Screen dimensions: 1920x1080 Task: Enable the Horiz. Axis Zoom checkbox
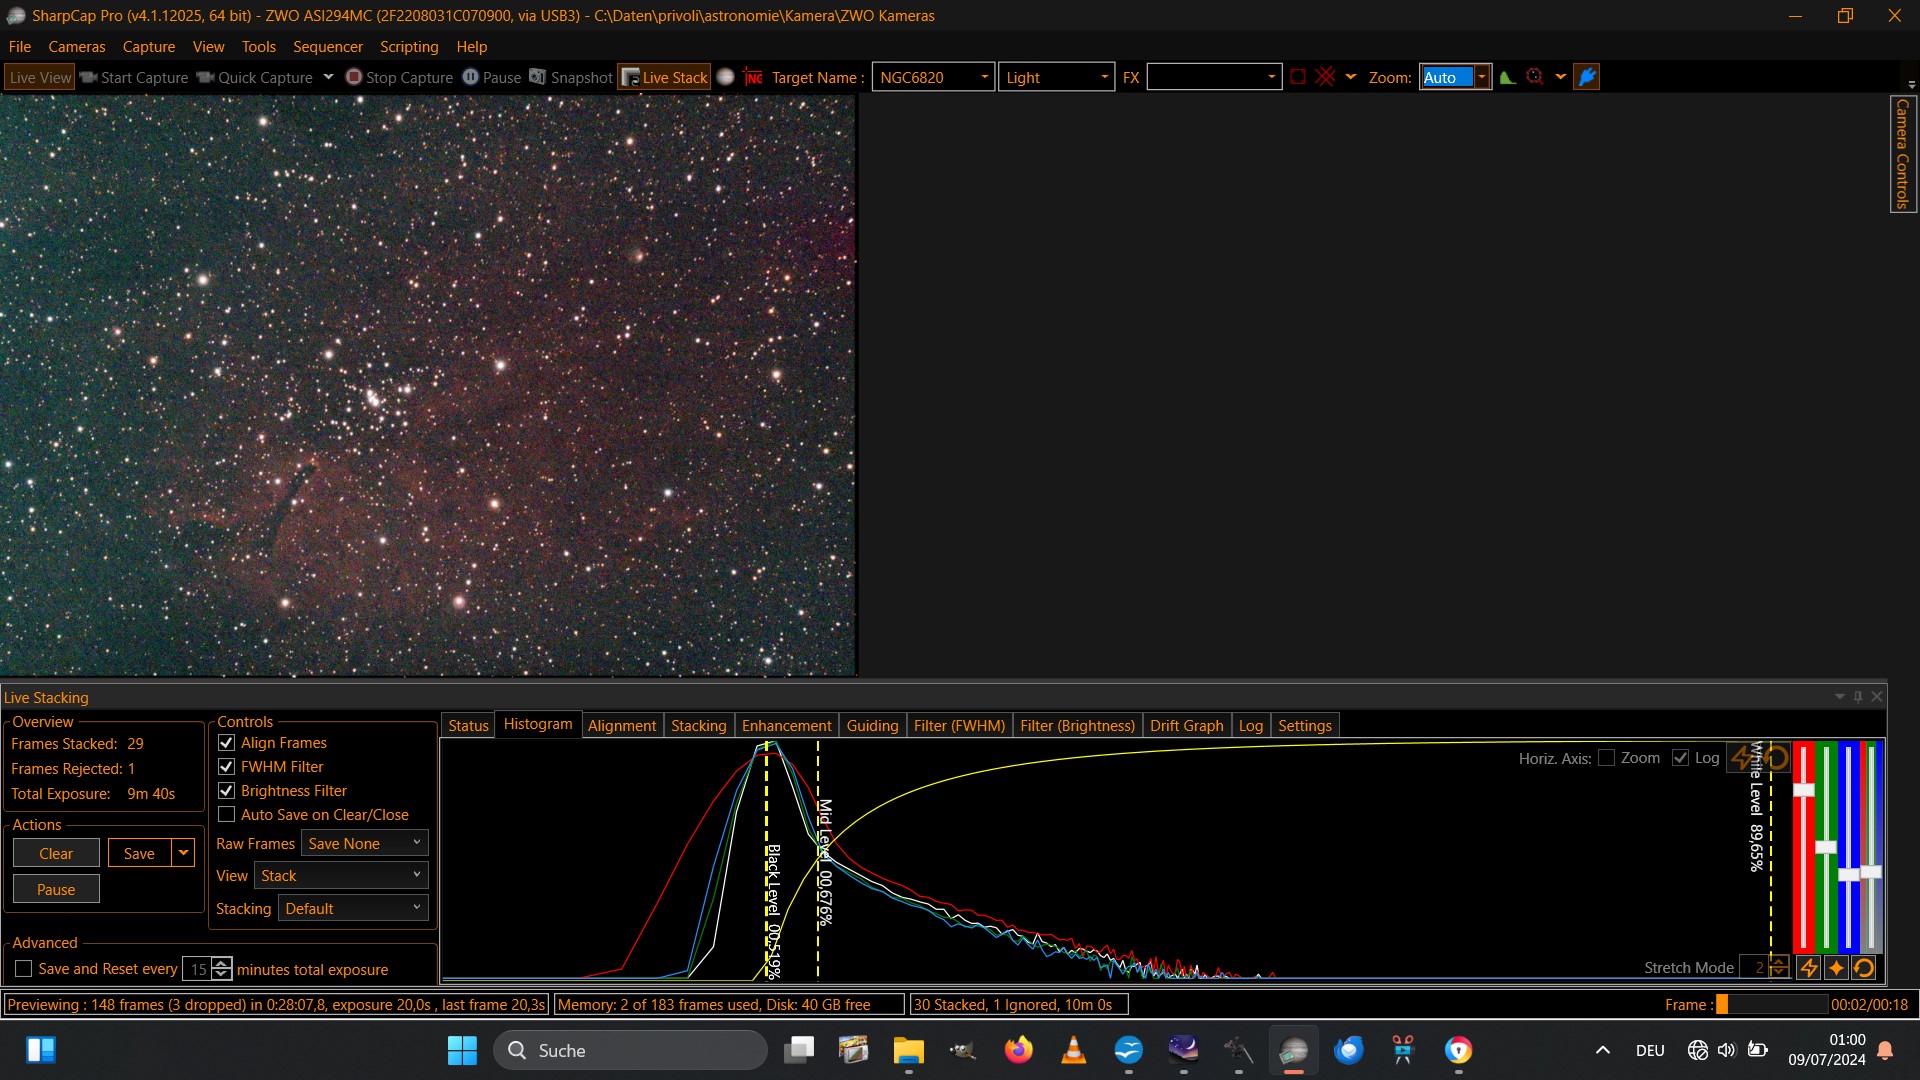(x=1607, y=758)
